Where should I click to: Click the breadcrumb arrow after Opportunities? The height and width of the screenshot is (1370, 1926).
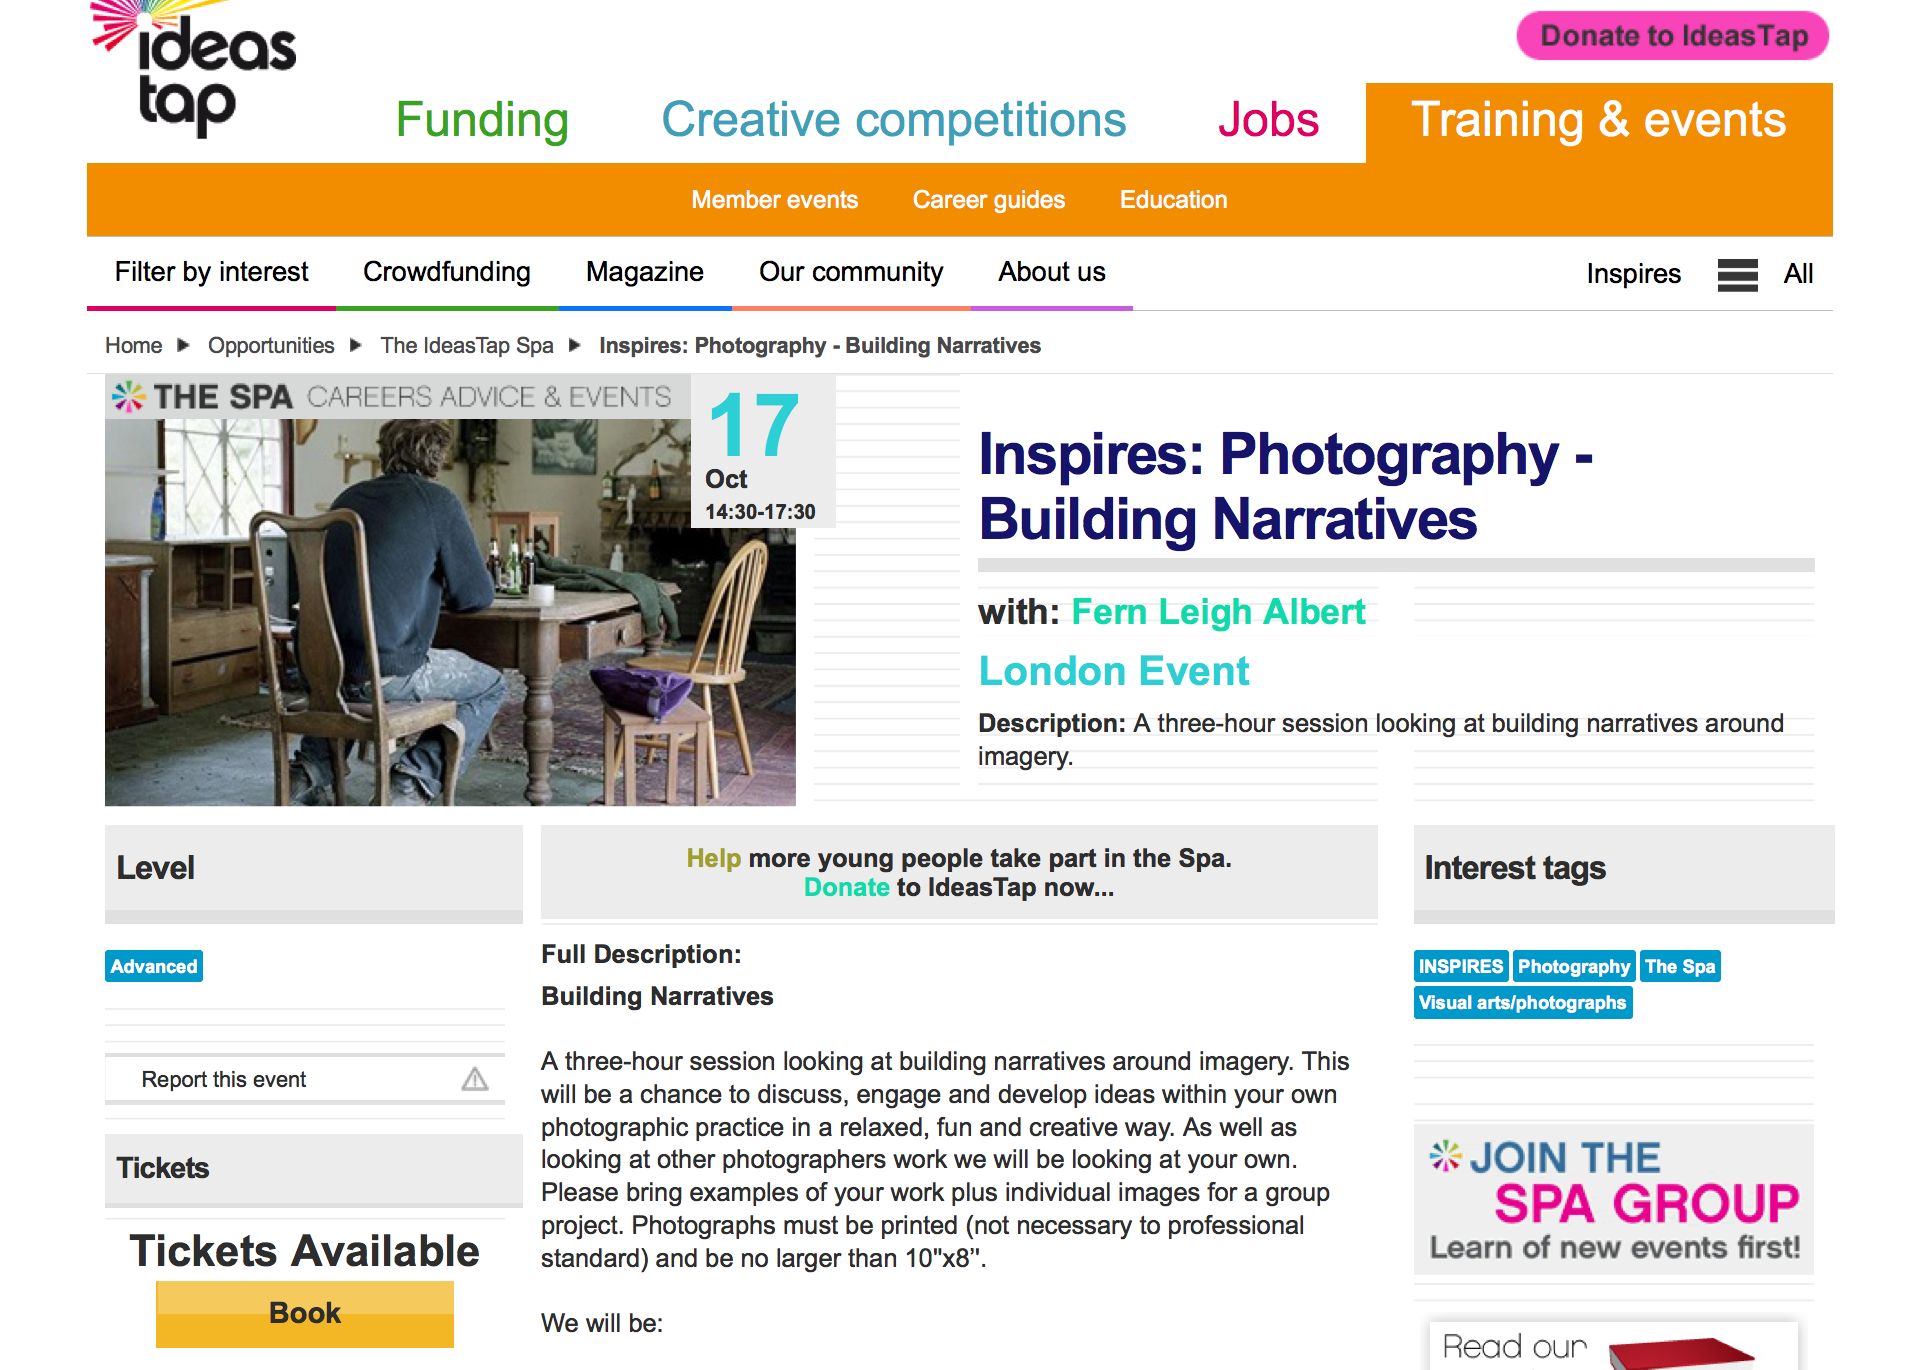coord(355,345)
